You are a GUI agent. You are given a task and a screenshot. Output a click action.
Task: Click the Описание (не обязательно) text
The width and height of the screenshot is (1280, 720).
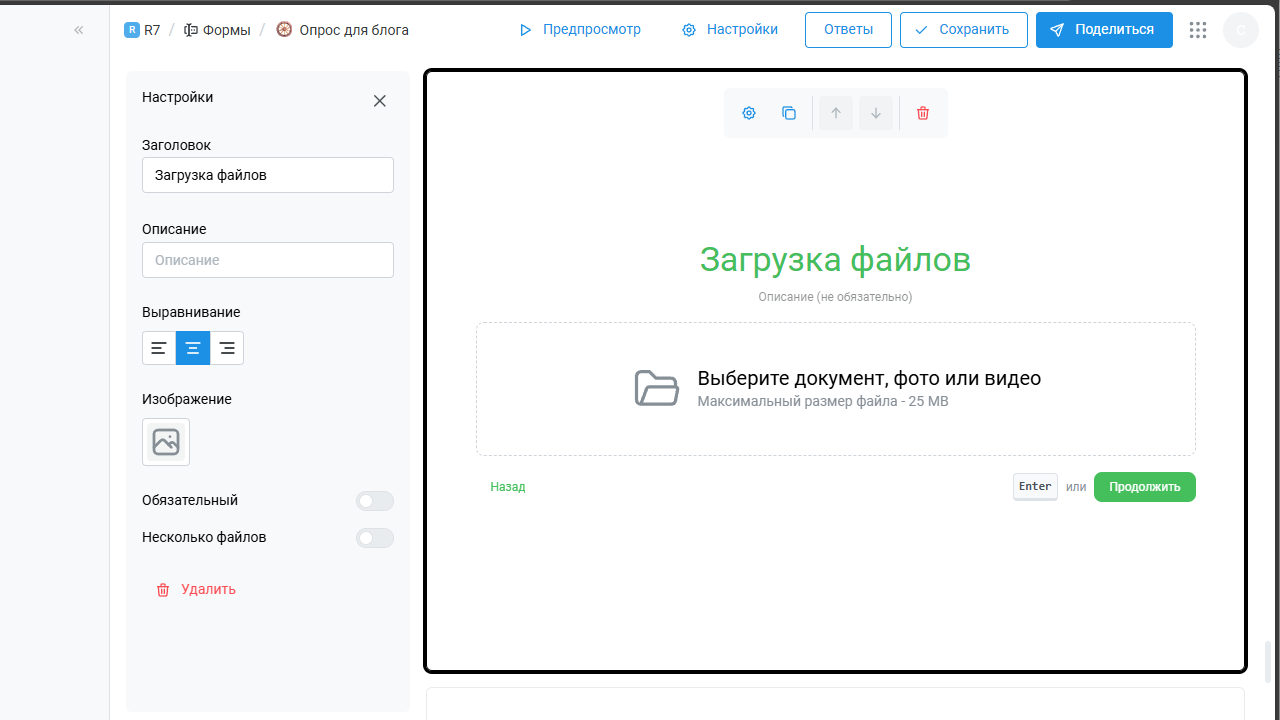[835, 297]
